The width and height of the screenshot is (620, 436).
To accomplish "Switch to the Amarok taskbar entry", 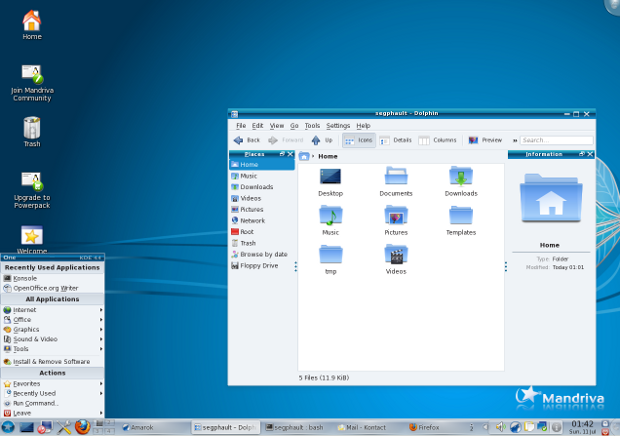I will coord(154,427).
